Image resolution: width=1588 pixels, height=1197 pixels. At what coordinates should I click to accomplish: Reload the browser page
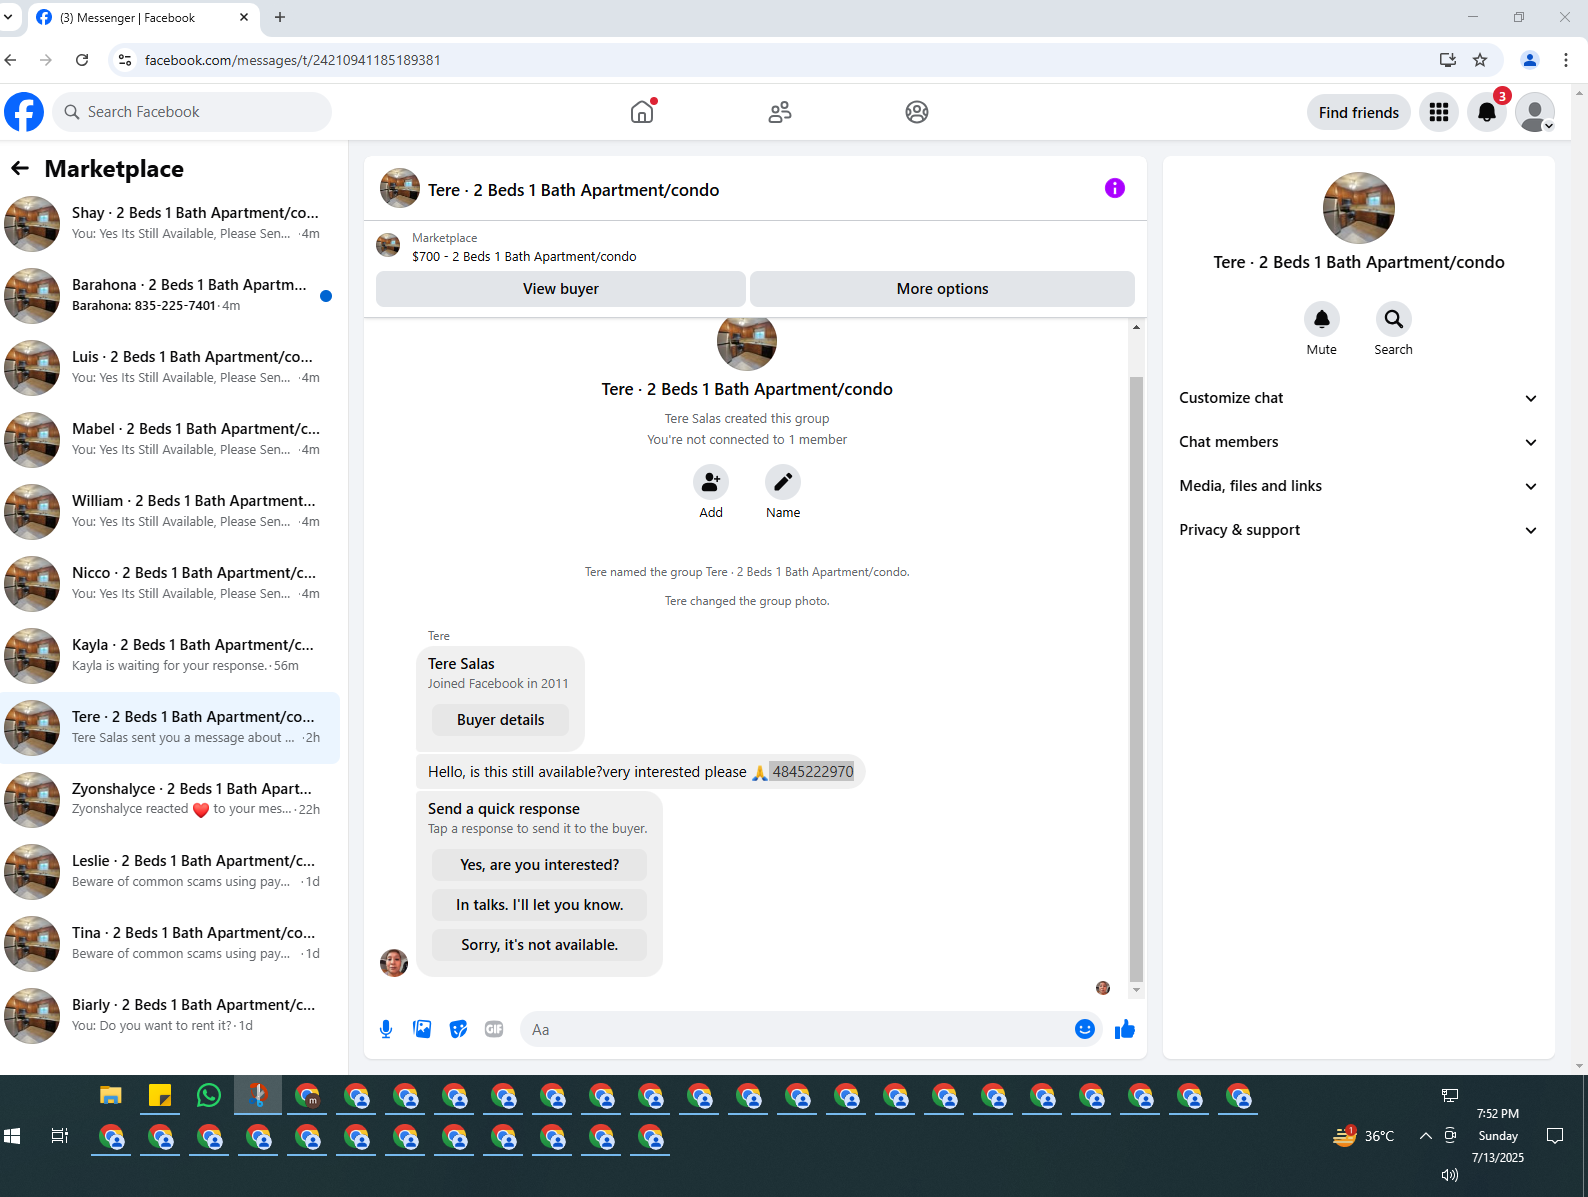(82, 60)
